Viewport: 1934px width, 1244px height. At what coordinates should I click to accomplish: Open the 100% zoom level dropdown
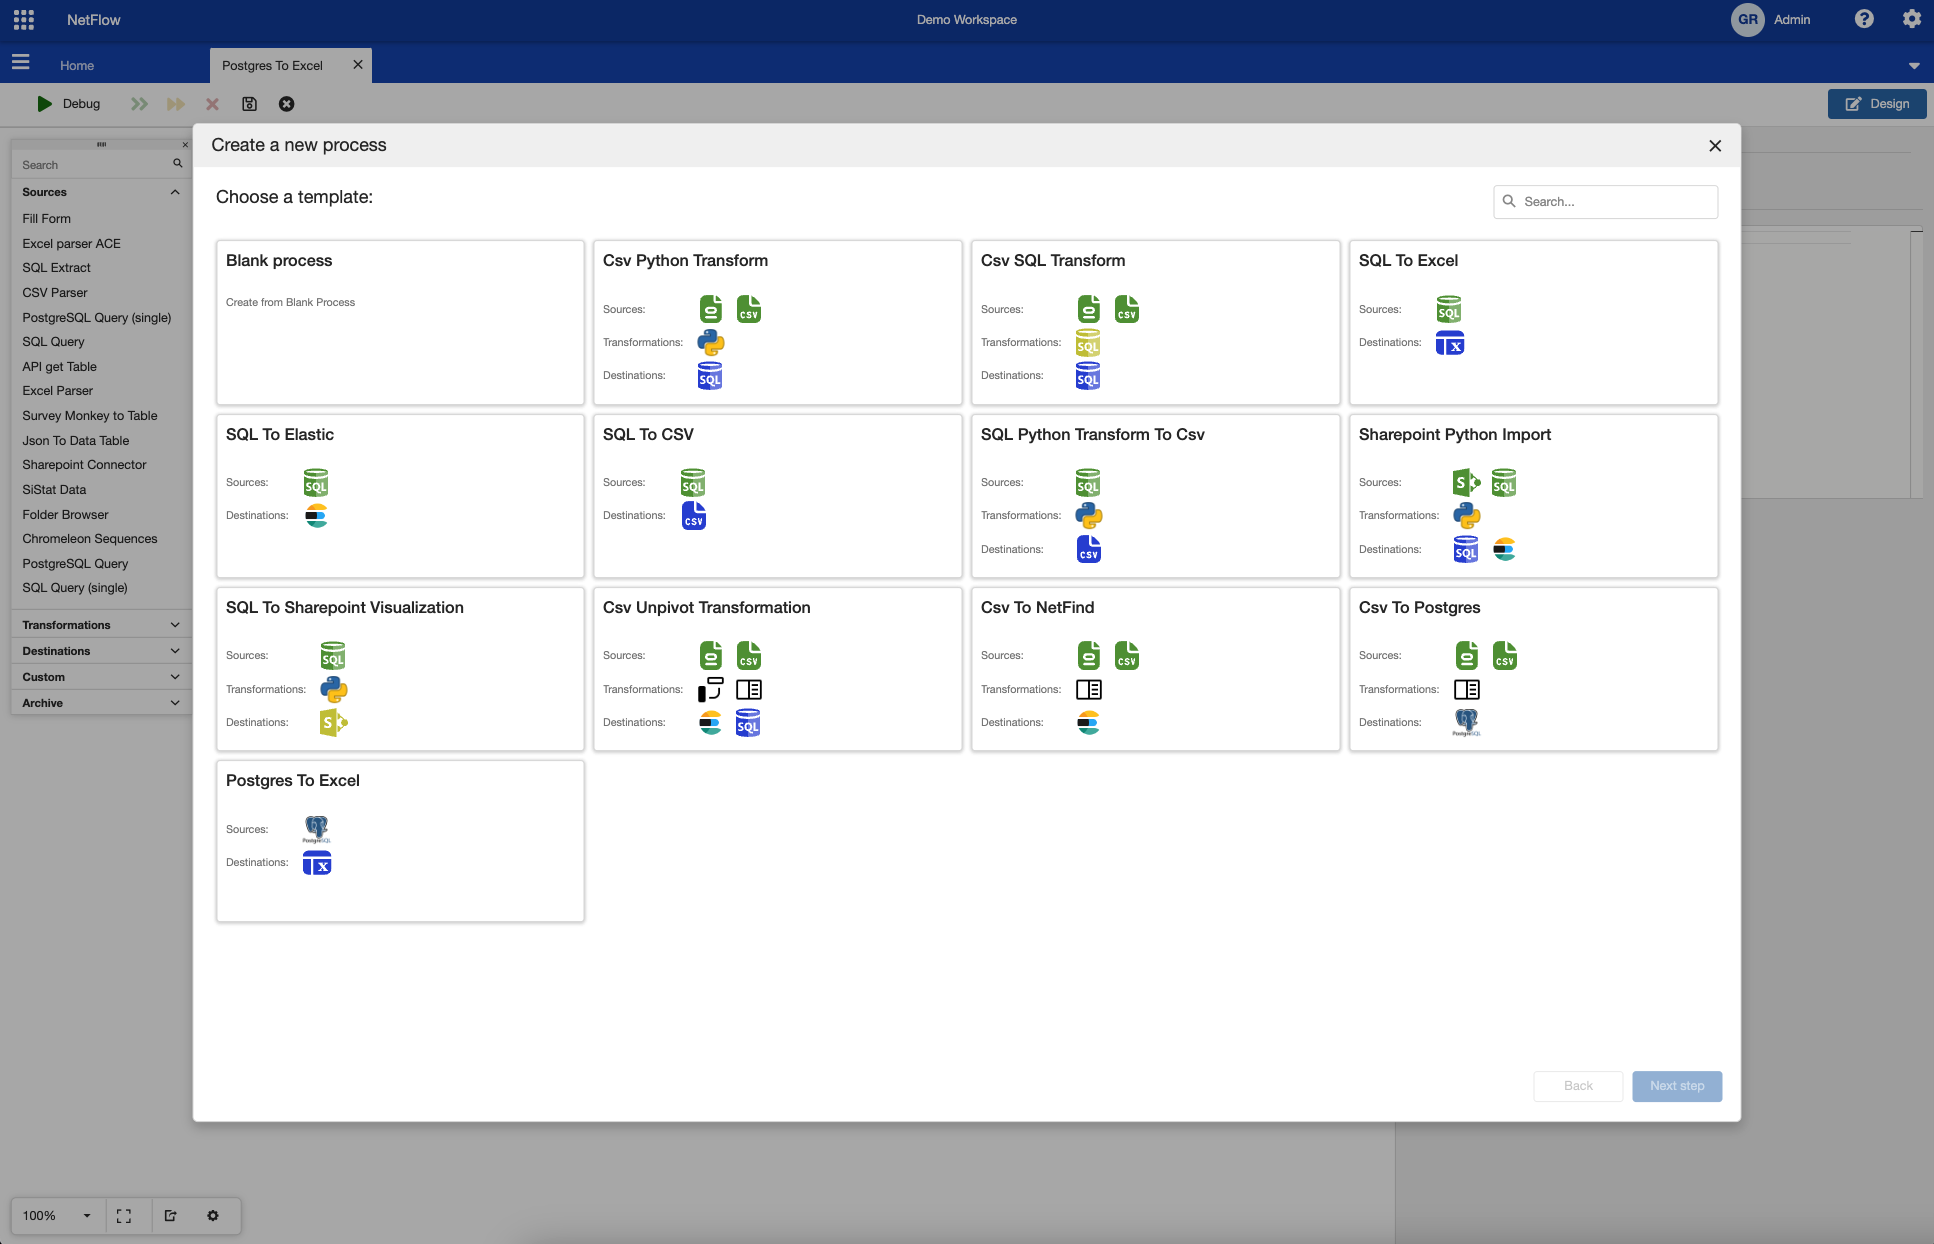87,1216
